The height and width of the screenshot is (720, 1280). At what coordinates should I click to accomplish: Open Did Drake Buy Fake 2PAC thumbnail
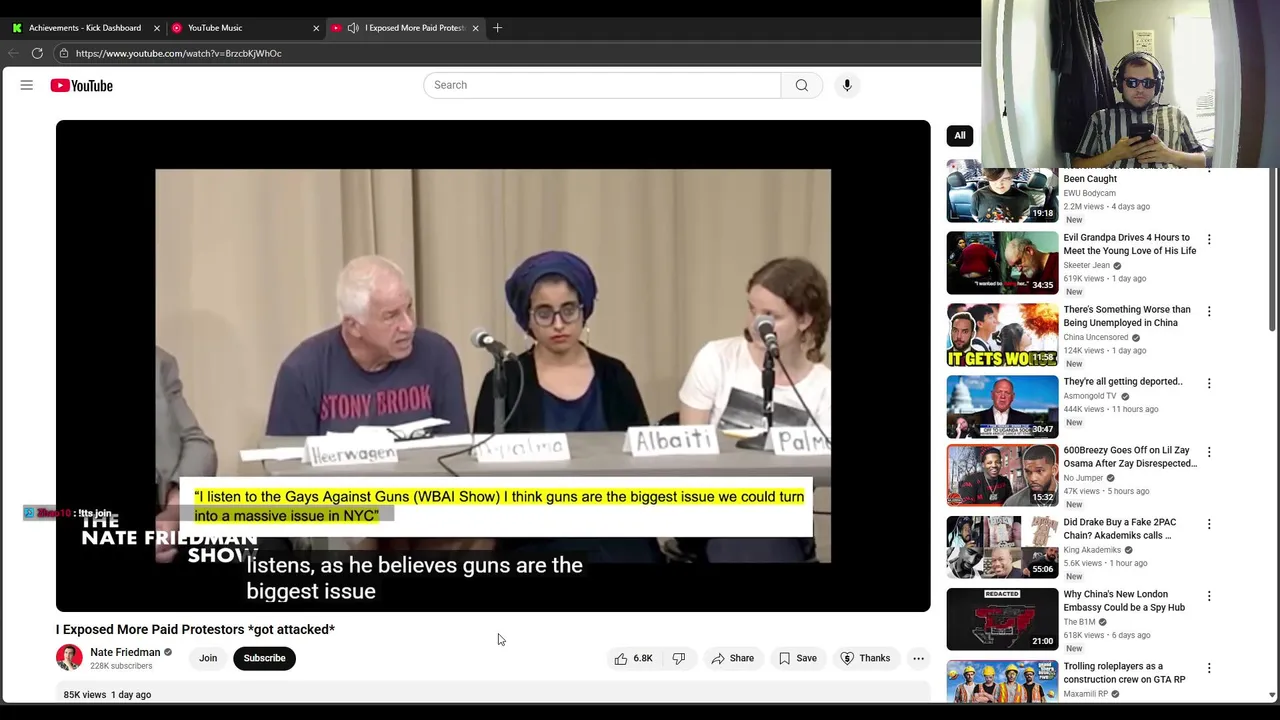pyautogui.click(x=1002, y=548)
